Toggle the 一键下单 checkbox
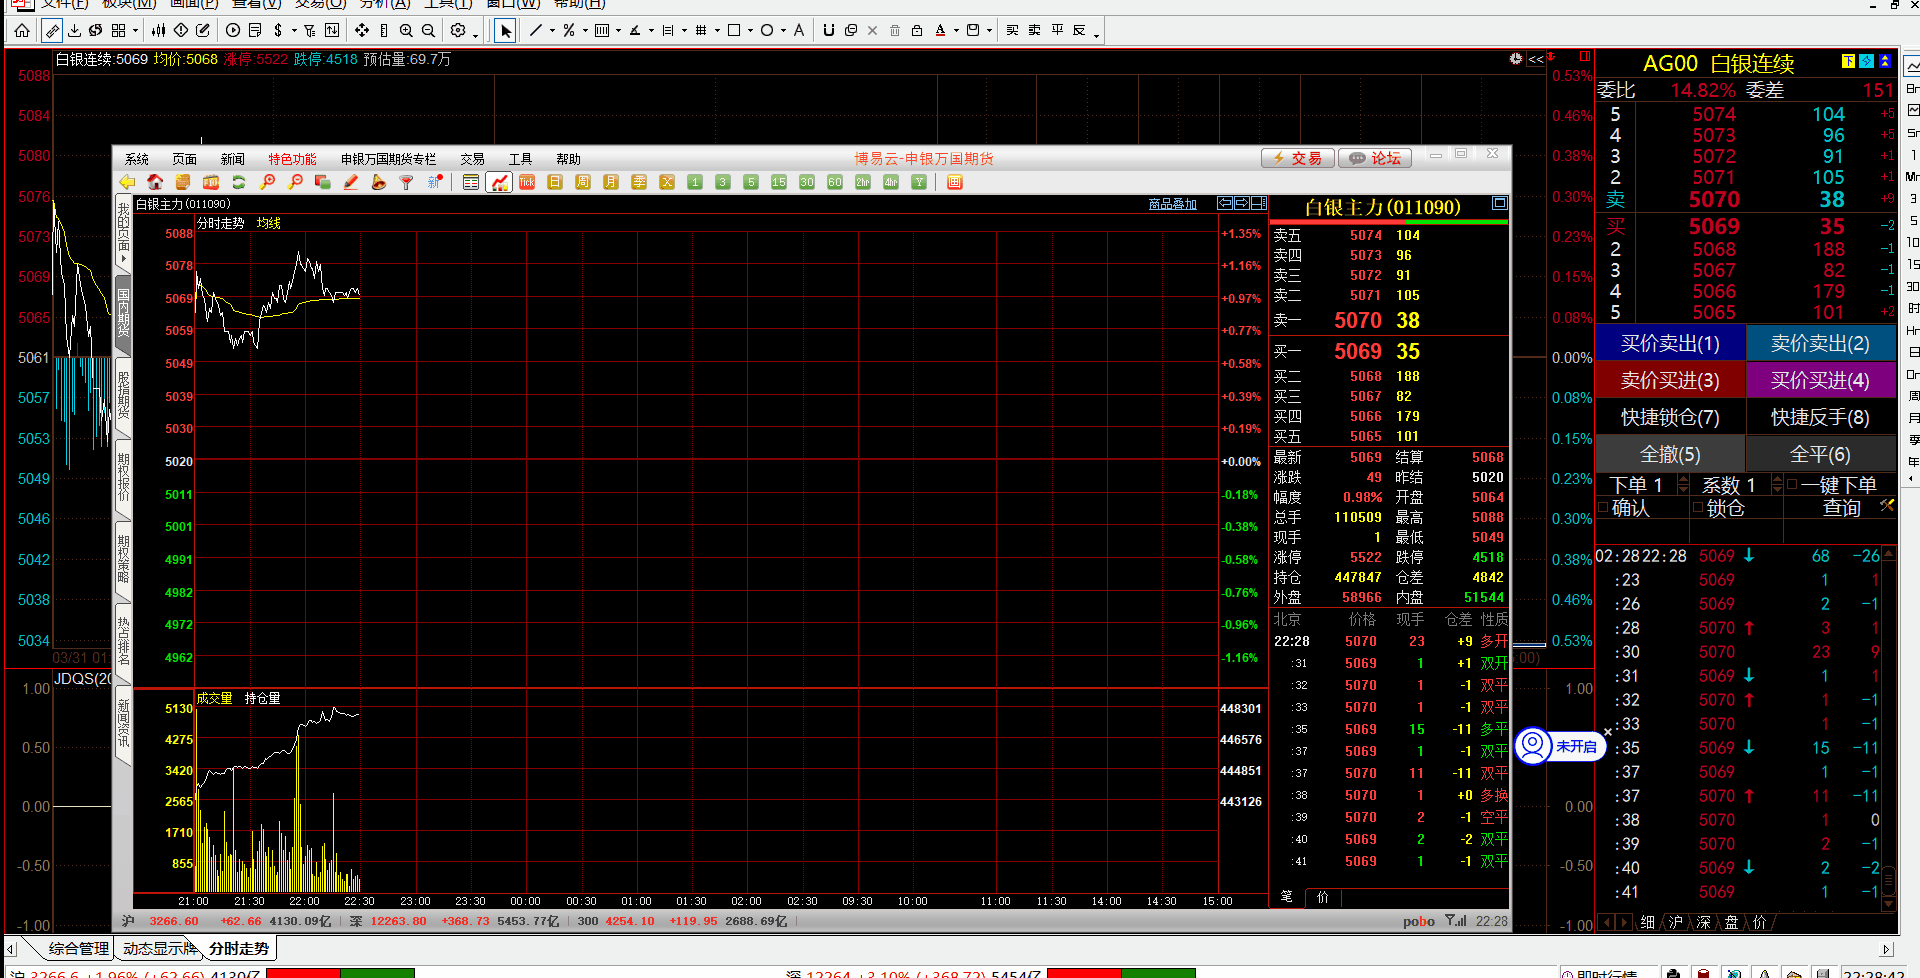This screenshot has height=978, width=1920. click(1793, 485)
